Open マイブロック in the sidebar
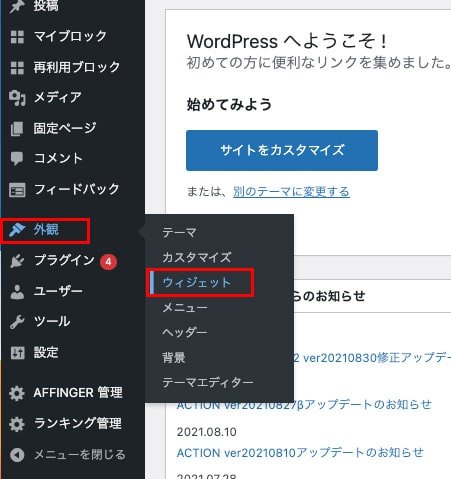The height and width of the screenshot is (479, 451). [70, 36]
